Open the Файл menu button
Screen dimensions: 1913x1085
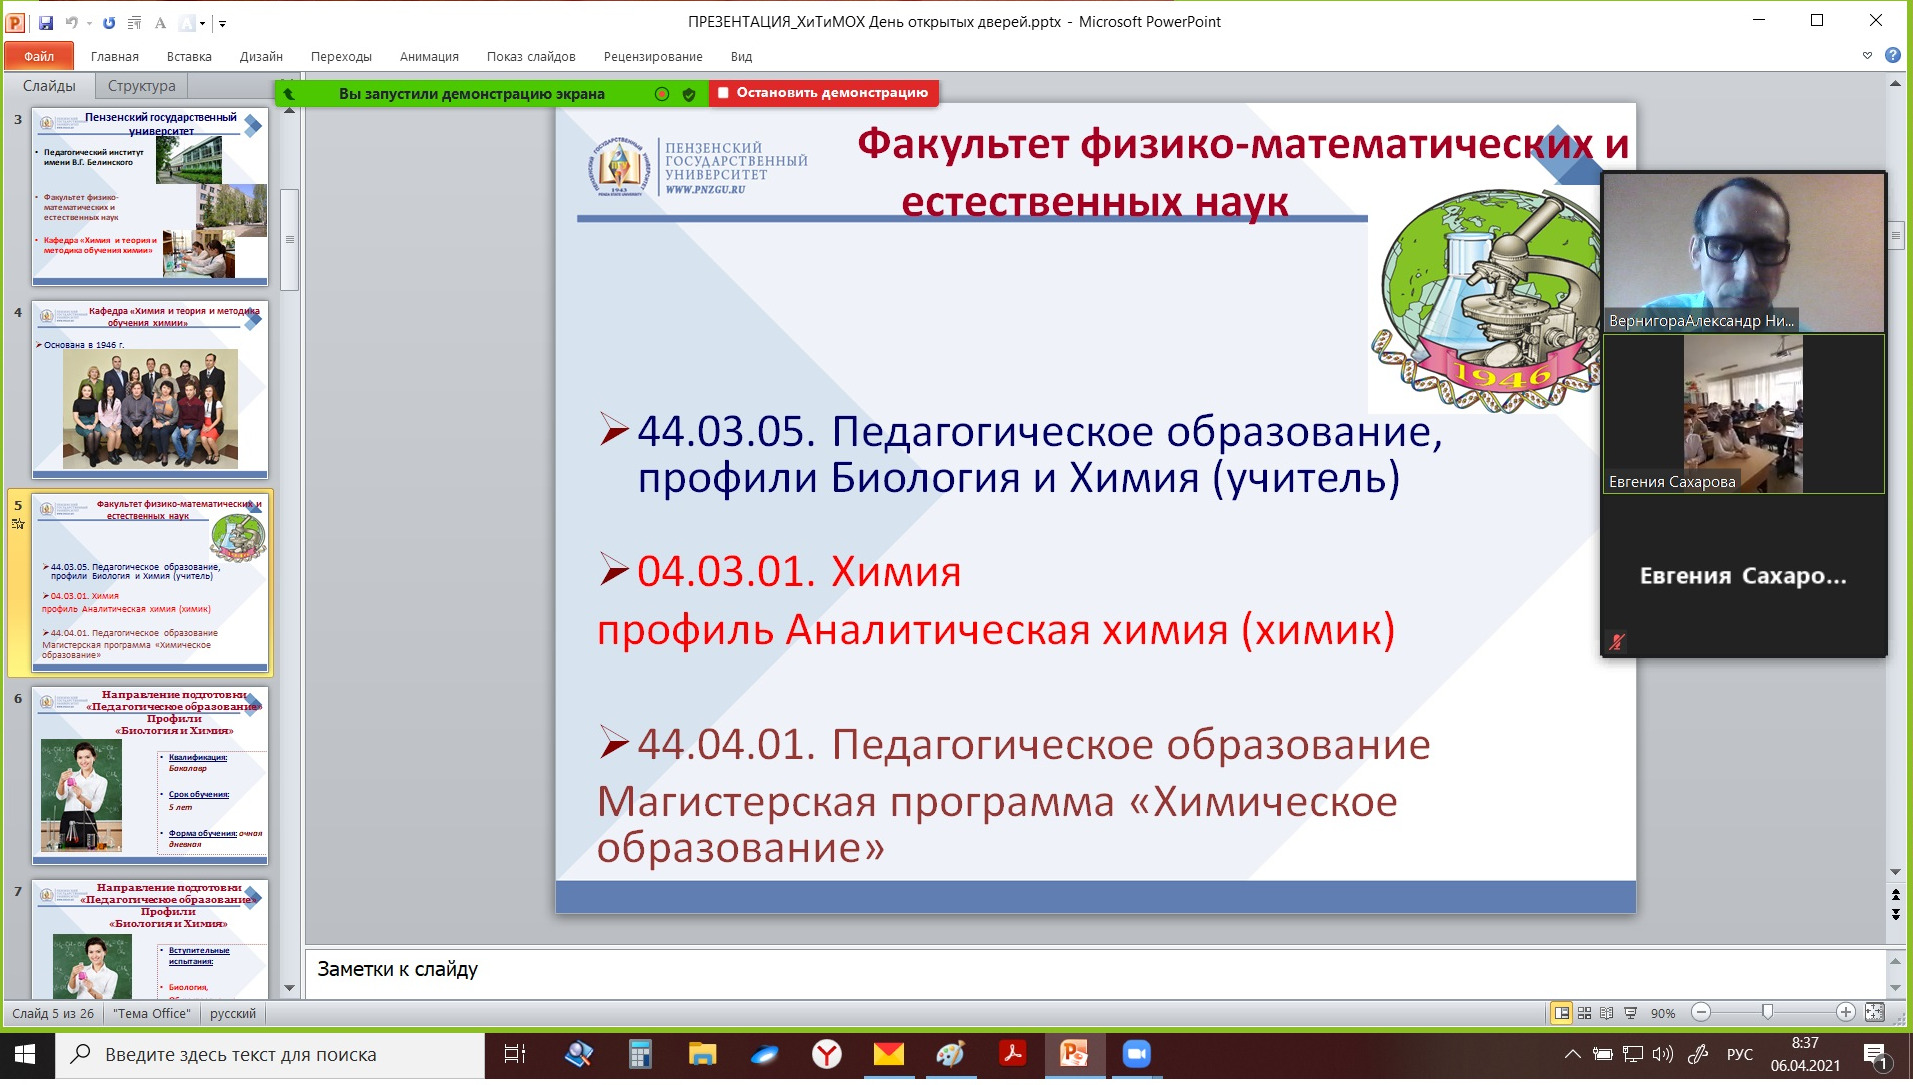(39, 57)
